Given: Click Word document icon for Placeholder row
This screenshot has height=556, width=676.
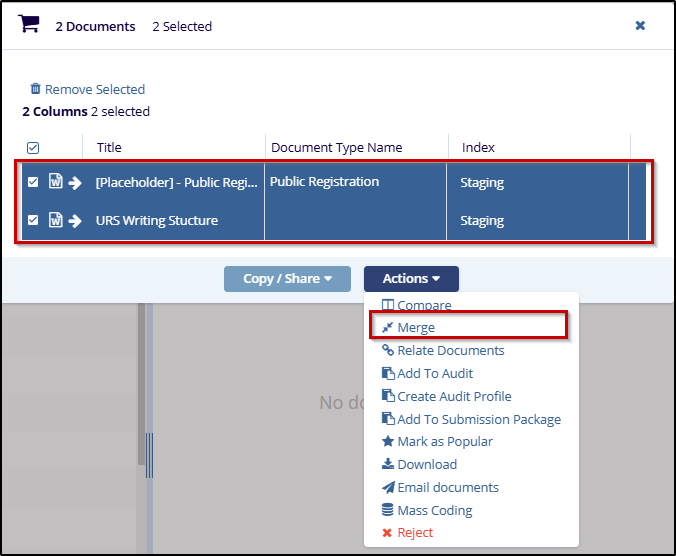Looking at the screenshot, I should coord(56,182).
